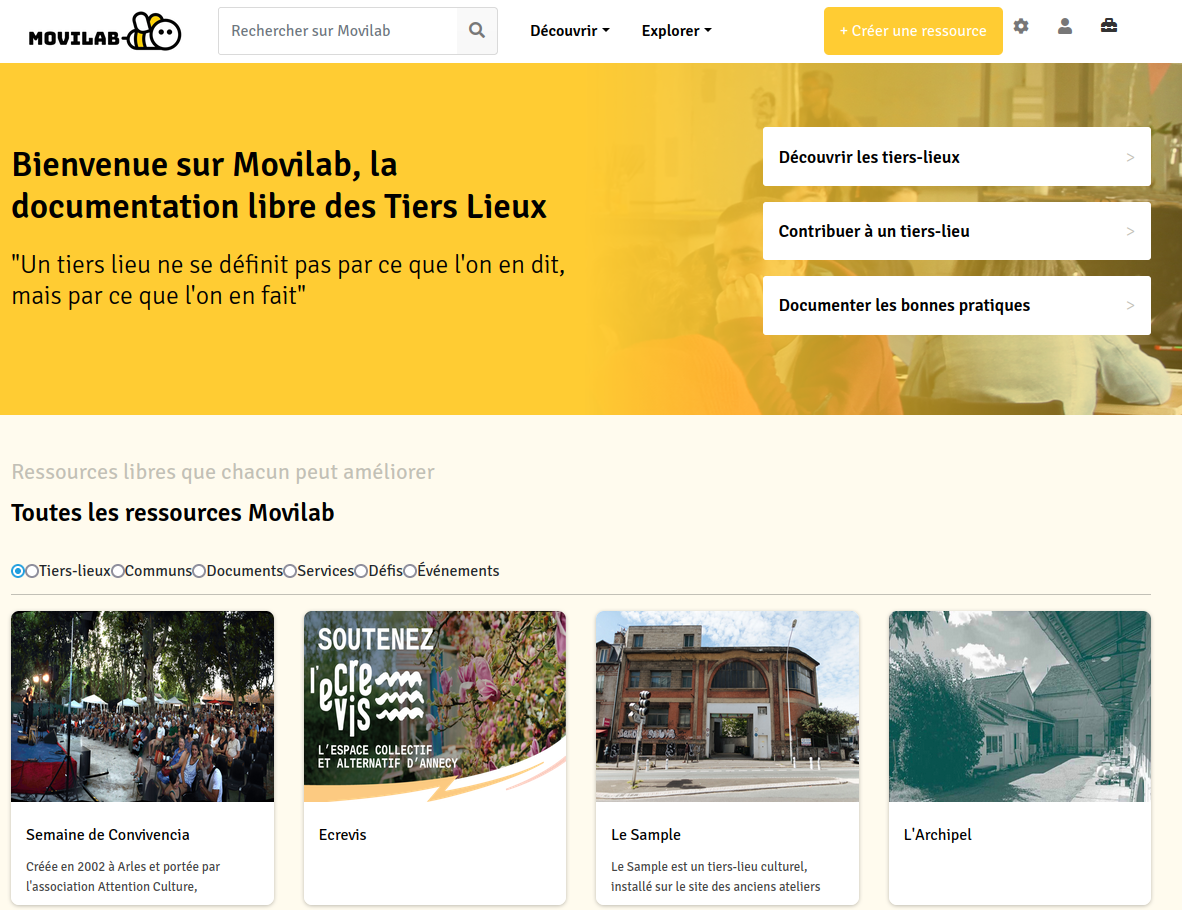Open Découvrir les tiers-lieux link
Viewport: 1182px width, 910px height.
[x=957, y=157]
